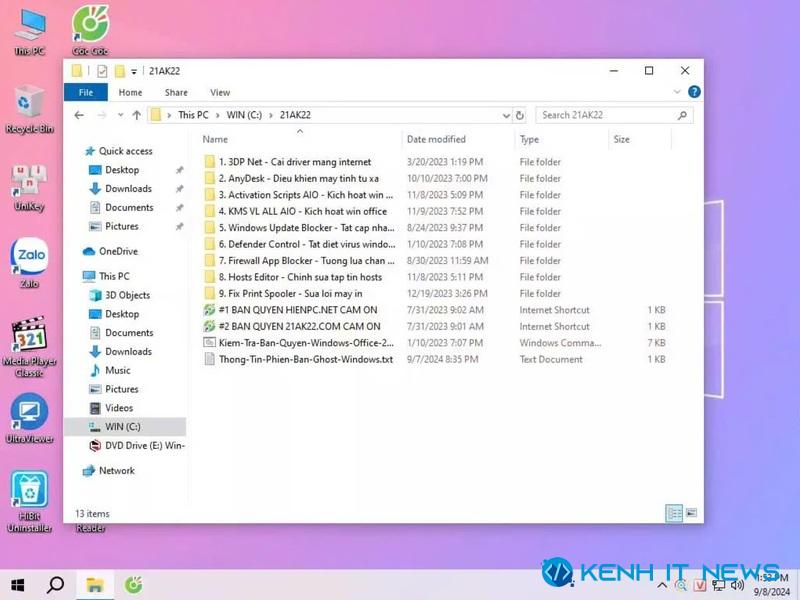This screenshot has width=800, height=600.
Task: Go up one folder level
Action: (136, 115)
